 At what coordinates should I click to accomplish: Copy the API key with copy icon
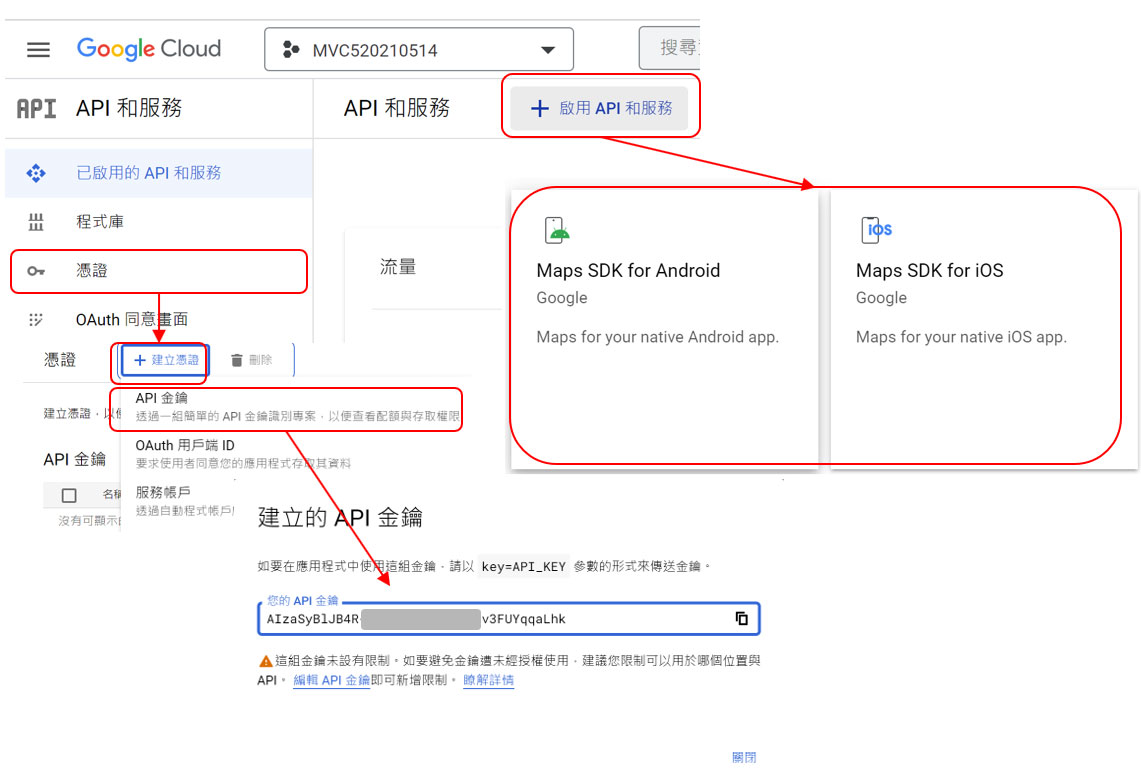(742, 619)
